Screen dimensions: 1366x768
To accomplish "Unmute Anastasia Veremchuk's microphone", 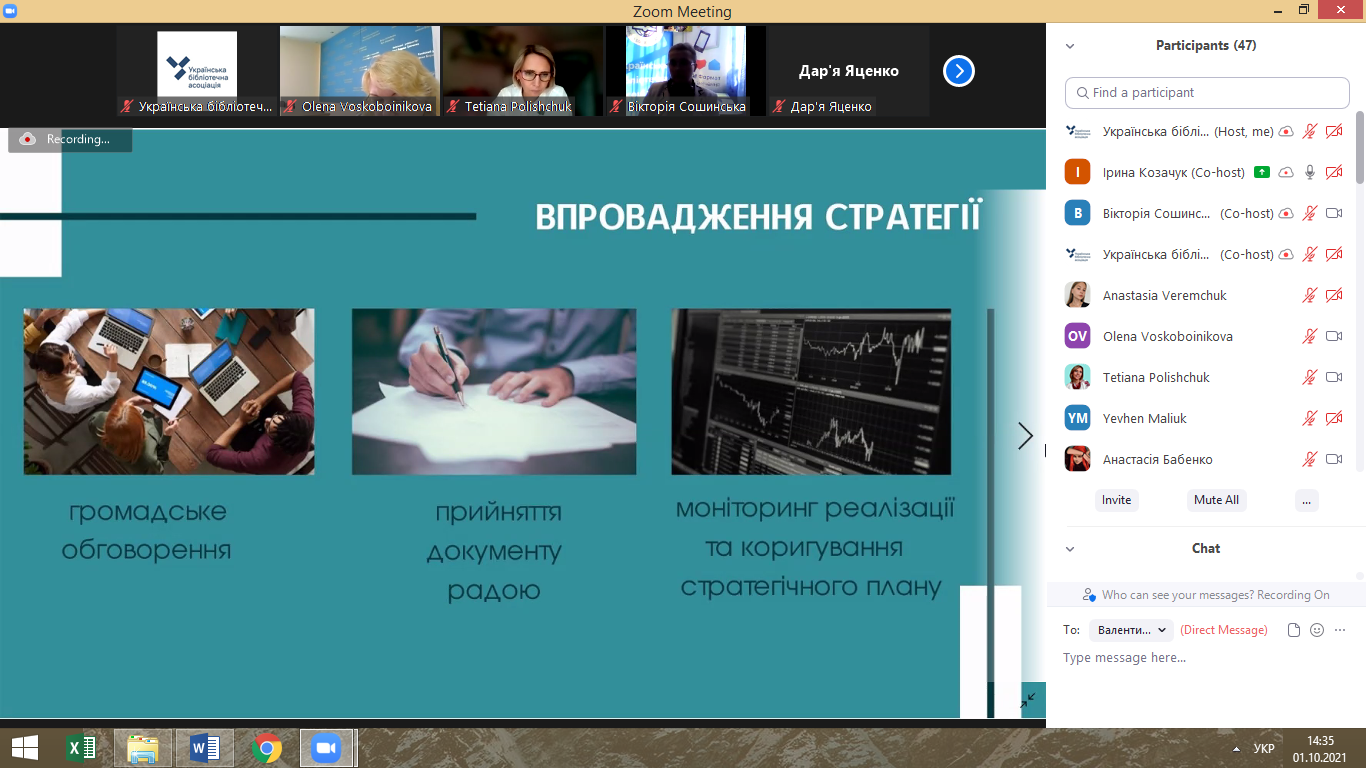I will 1310,295.
